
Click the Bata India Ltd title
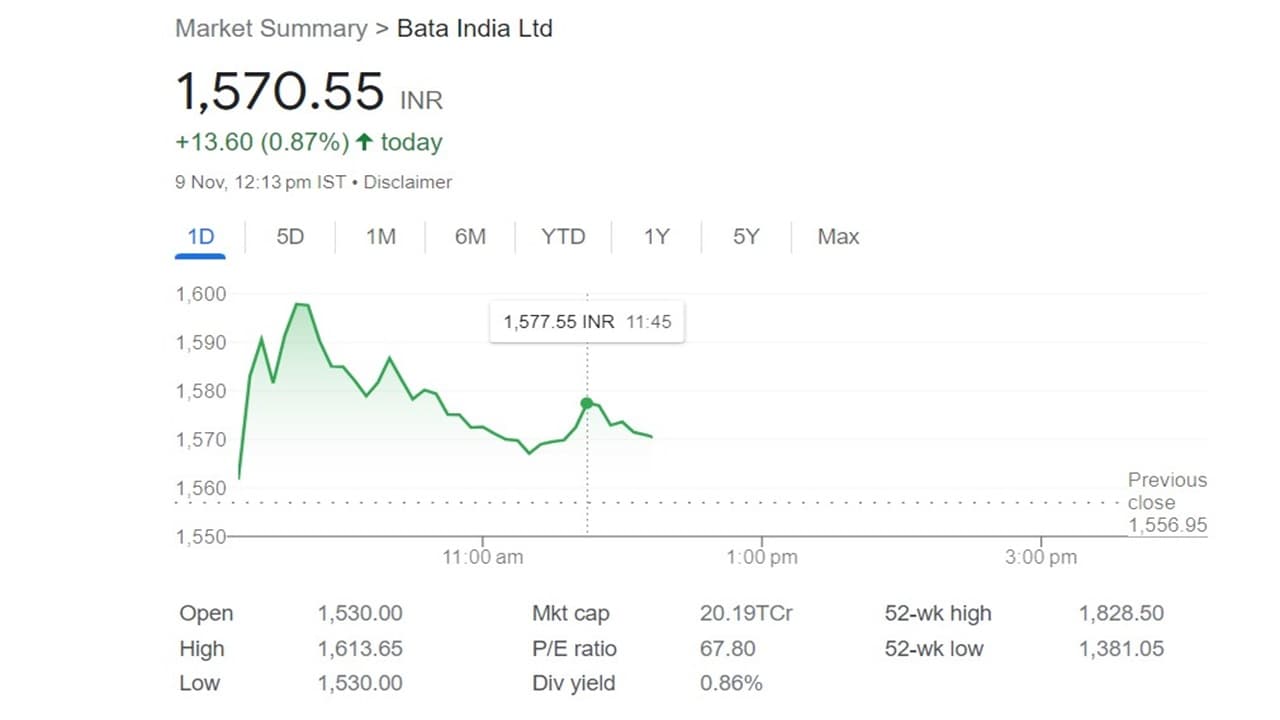point(475,28)
